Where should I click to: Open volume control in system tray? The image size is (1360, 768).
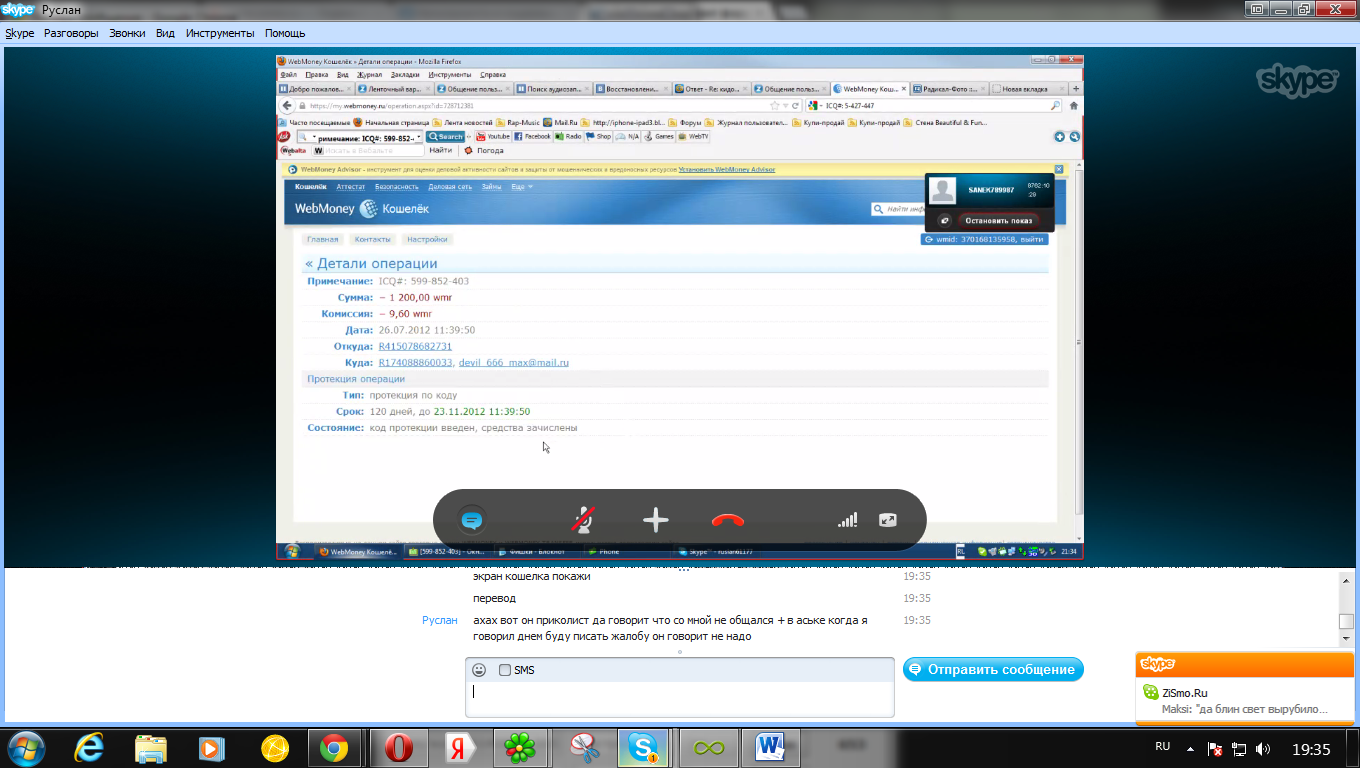(x=1263, y=748)
